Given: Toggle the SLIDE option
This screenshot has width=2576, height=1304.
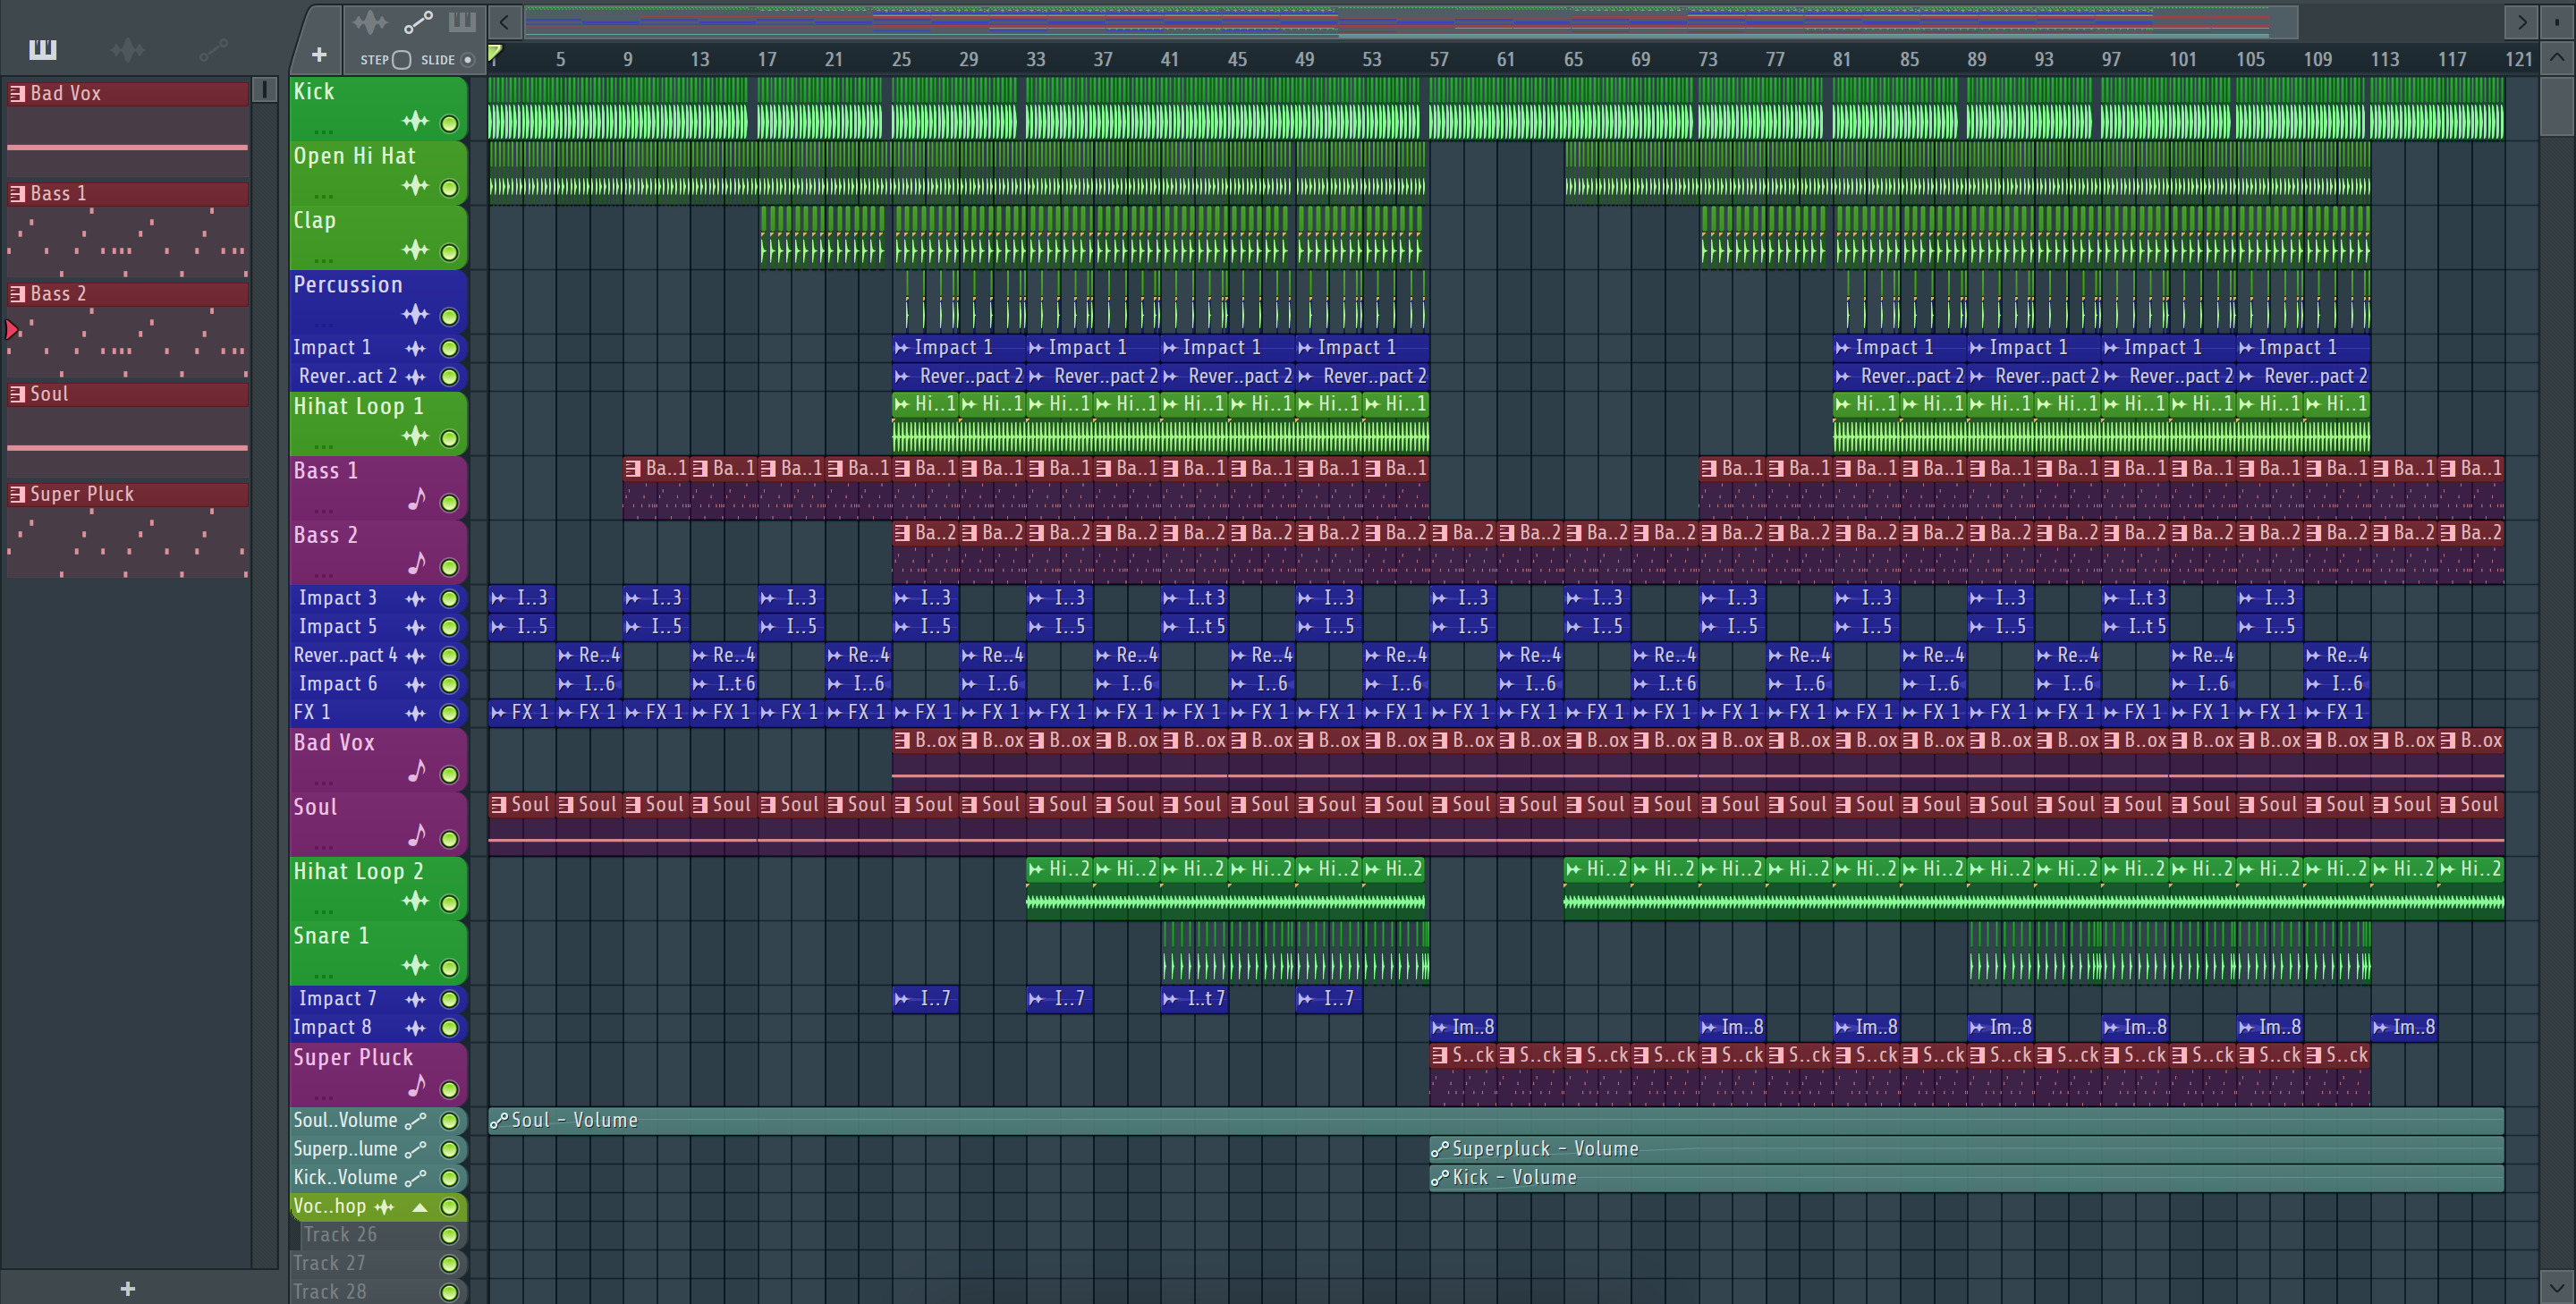Looking at the screenshot, I should pos(467,60).
